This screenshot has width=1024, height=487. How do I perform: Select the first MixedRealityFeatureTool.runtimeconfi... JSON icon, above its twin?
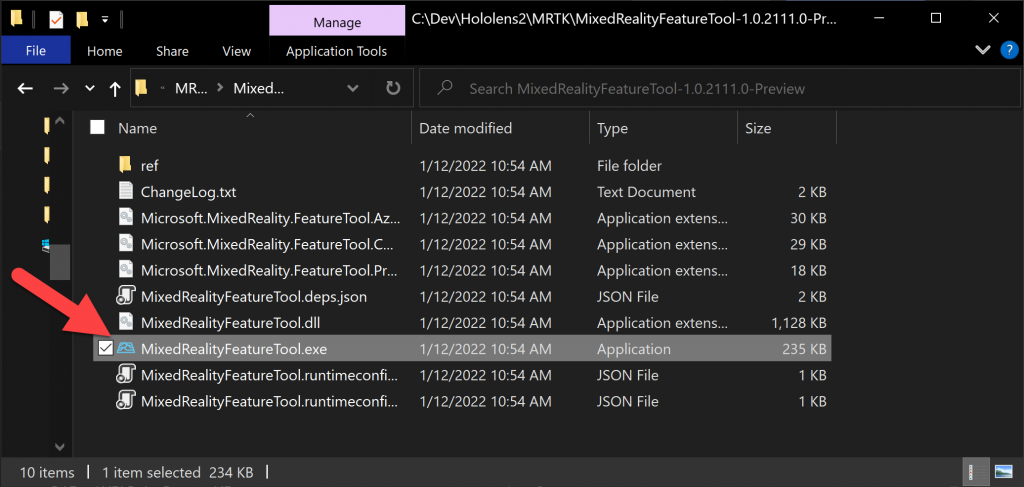(125, 375)
